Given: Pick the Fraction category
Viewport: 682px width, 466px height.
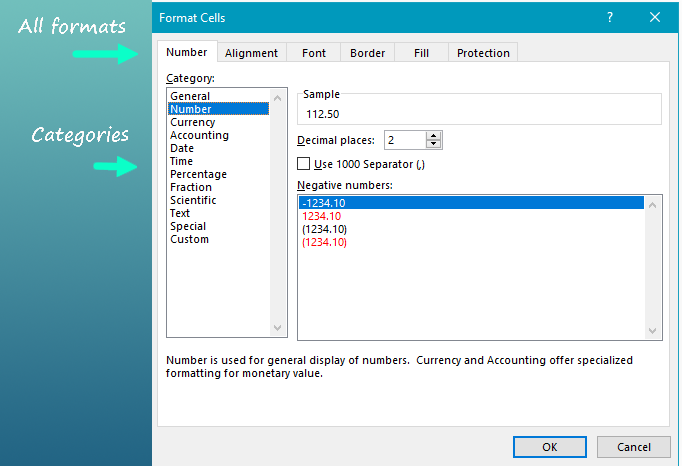Looking at the screenshot, I should [x=218, y=187].
